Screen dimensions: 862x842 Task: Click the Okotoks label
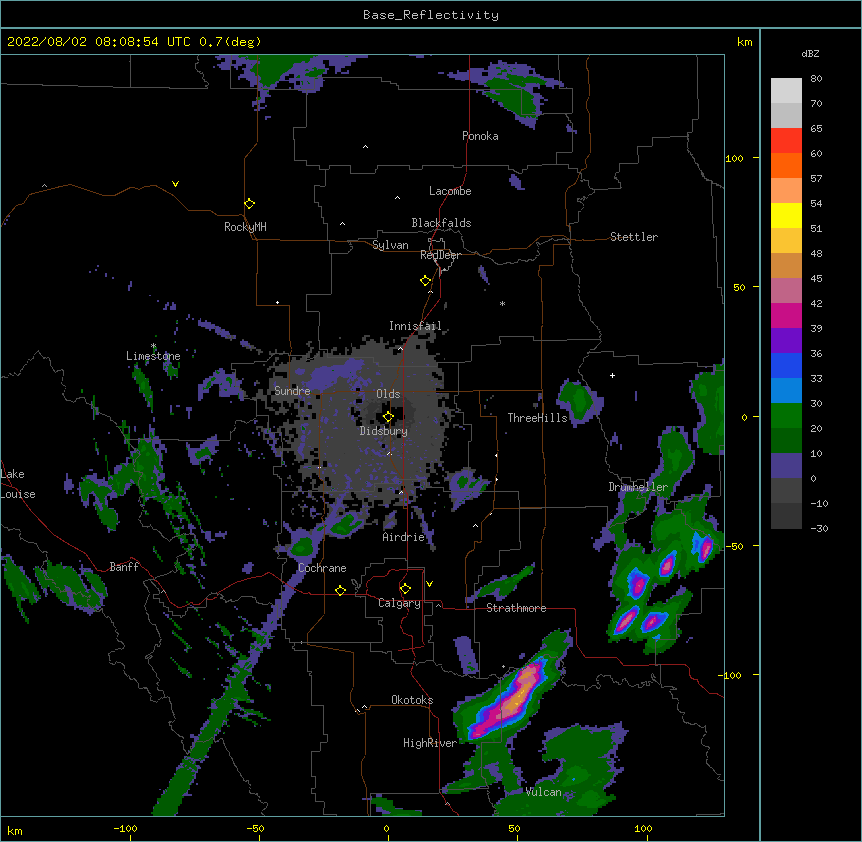coord(412,700)
